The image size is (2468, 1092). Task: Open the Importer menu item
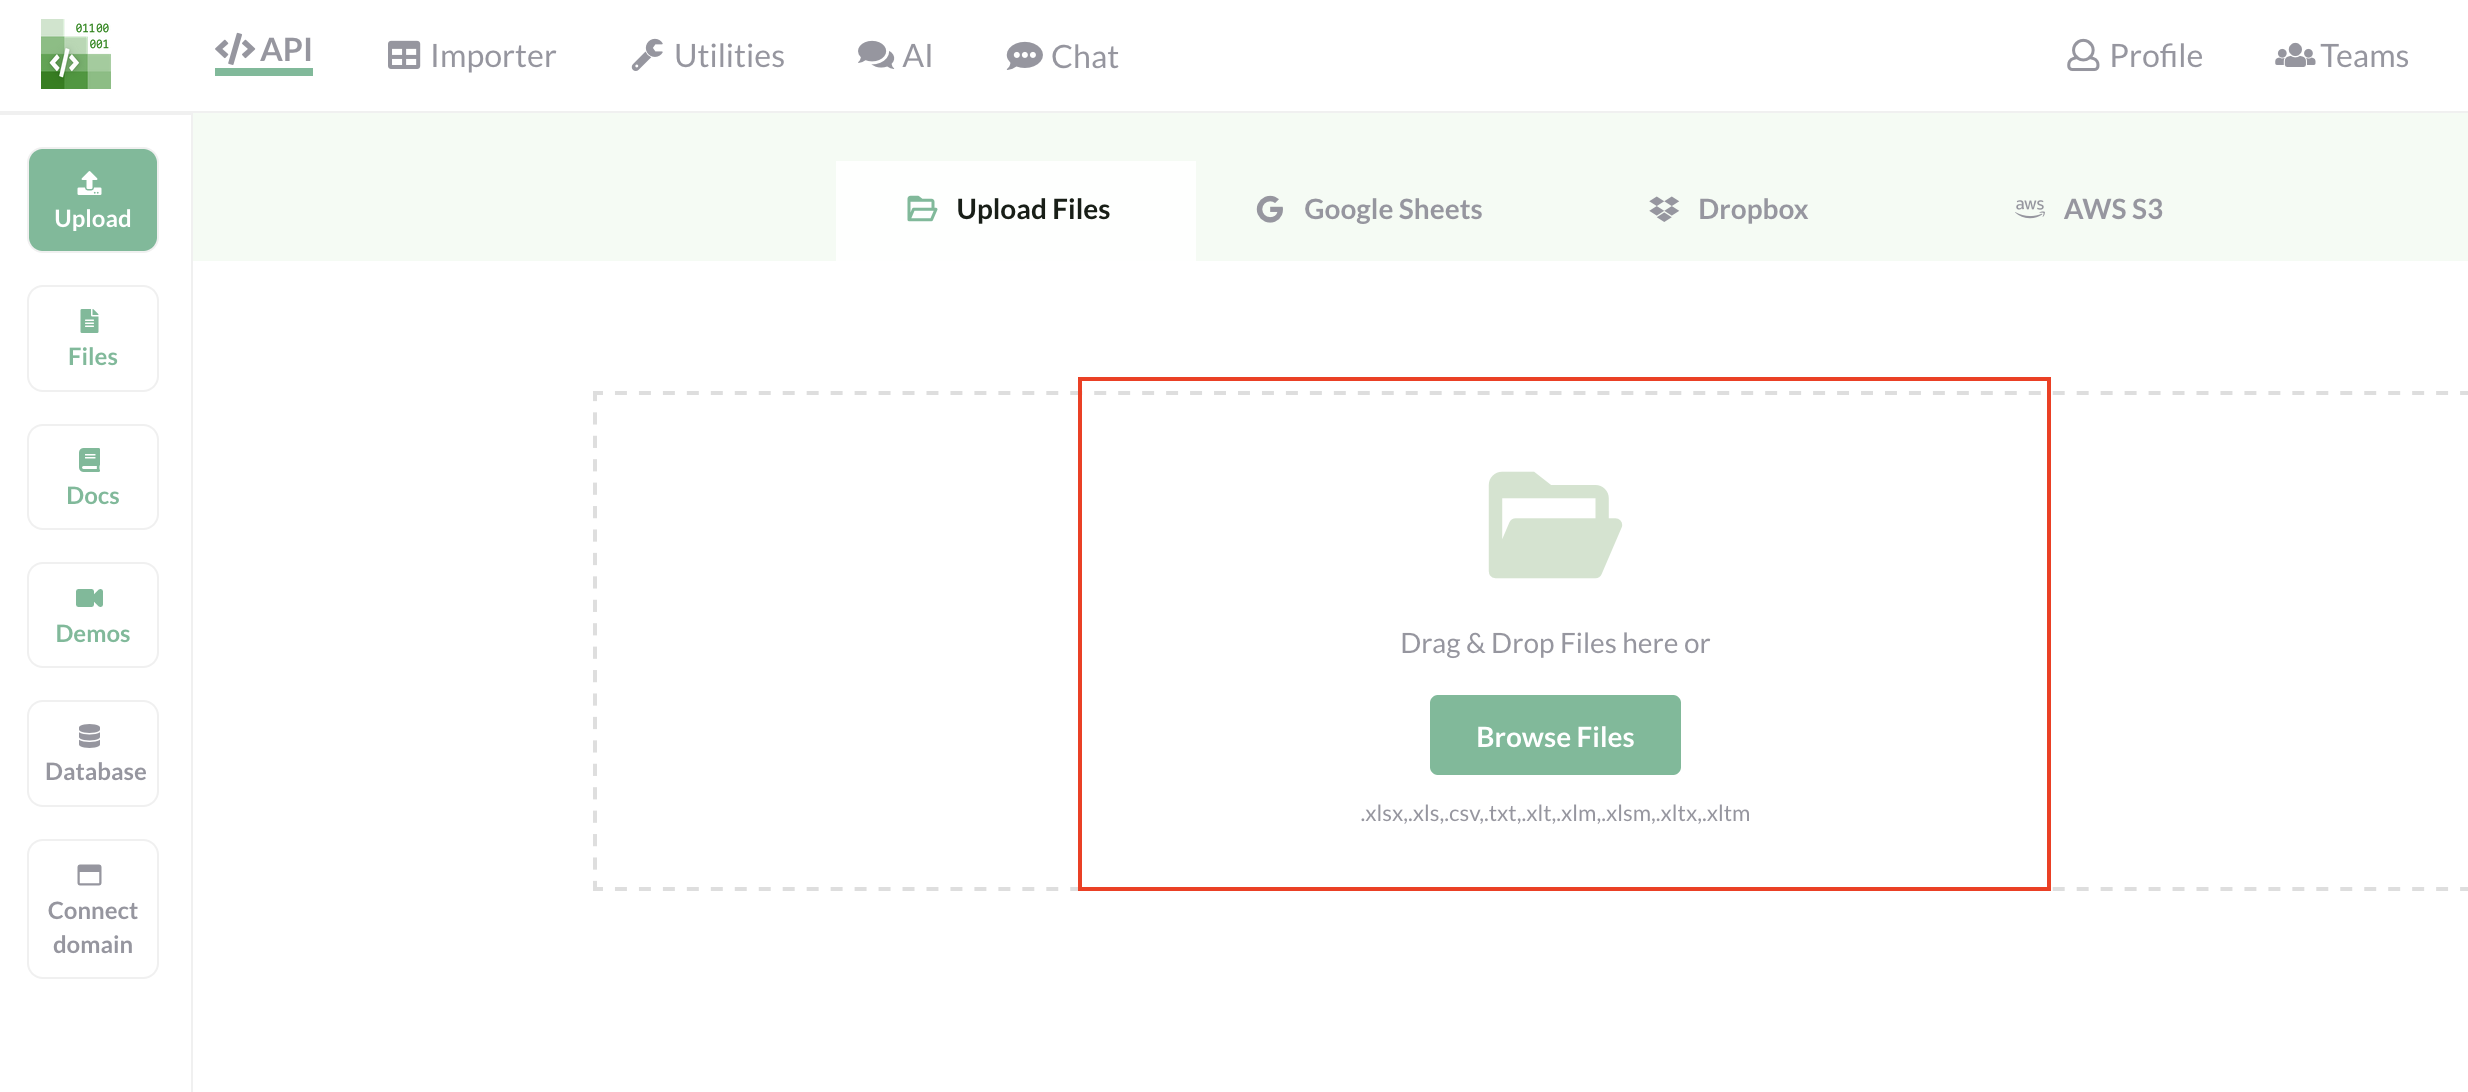(x=471, y=55)
